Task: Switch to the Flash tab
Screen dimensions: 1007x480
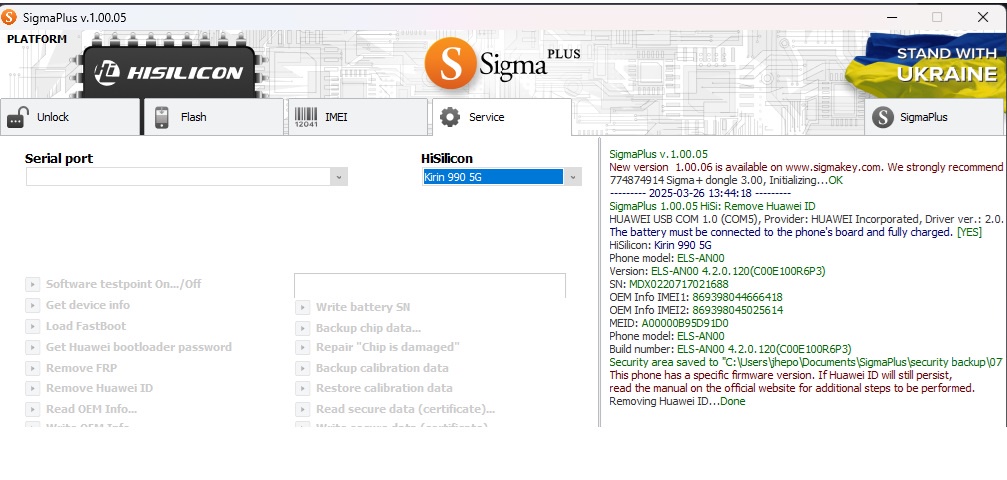Action: pyautogui.click(x=193, y=117)
